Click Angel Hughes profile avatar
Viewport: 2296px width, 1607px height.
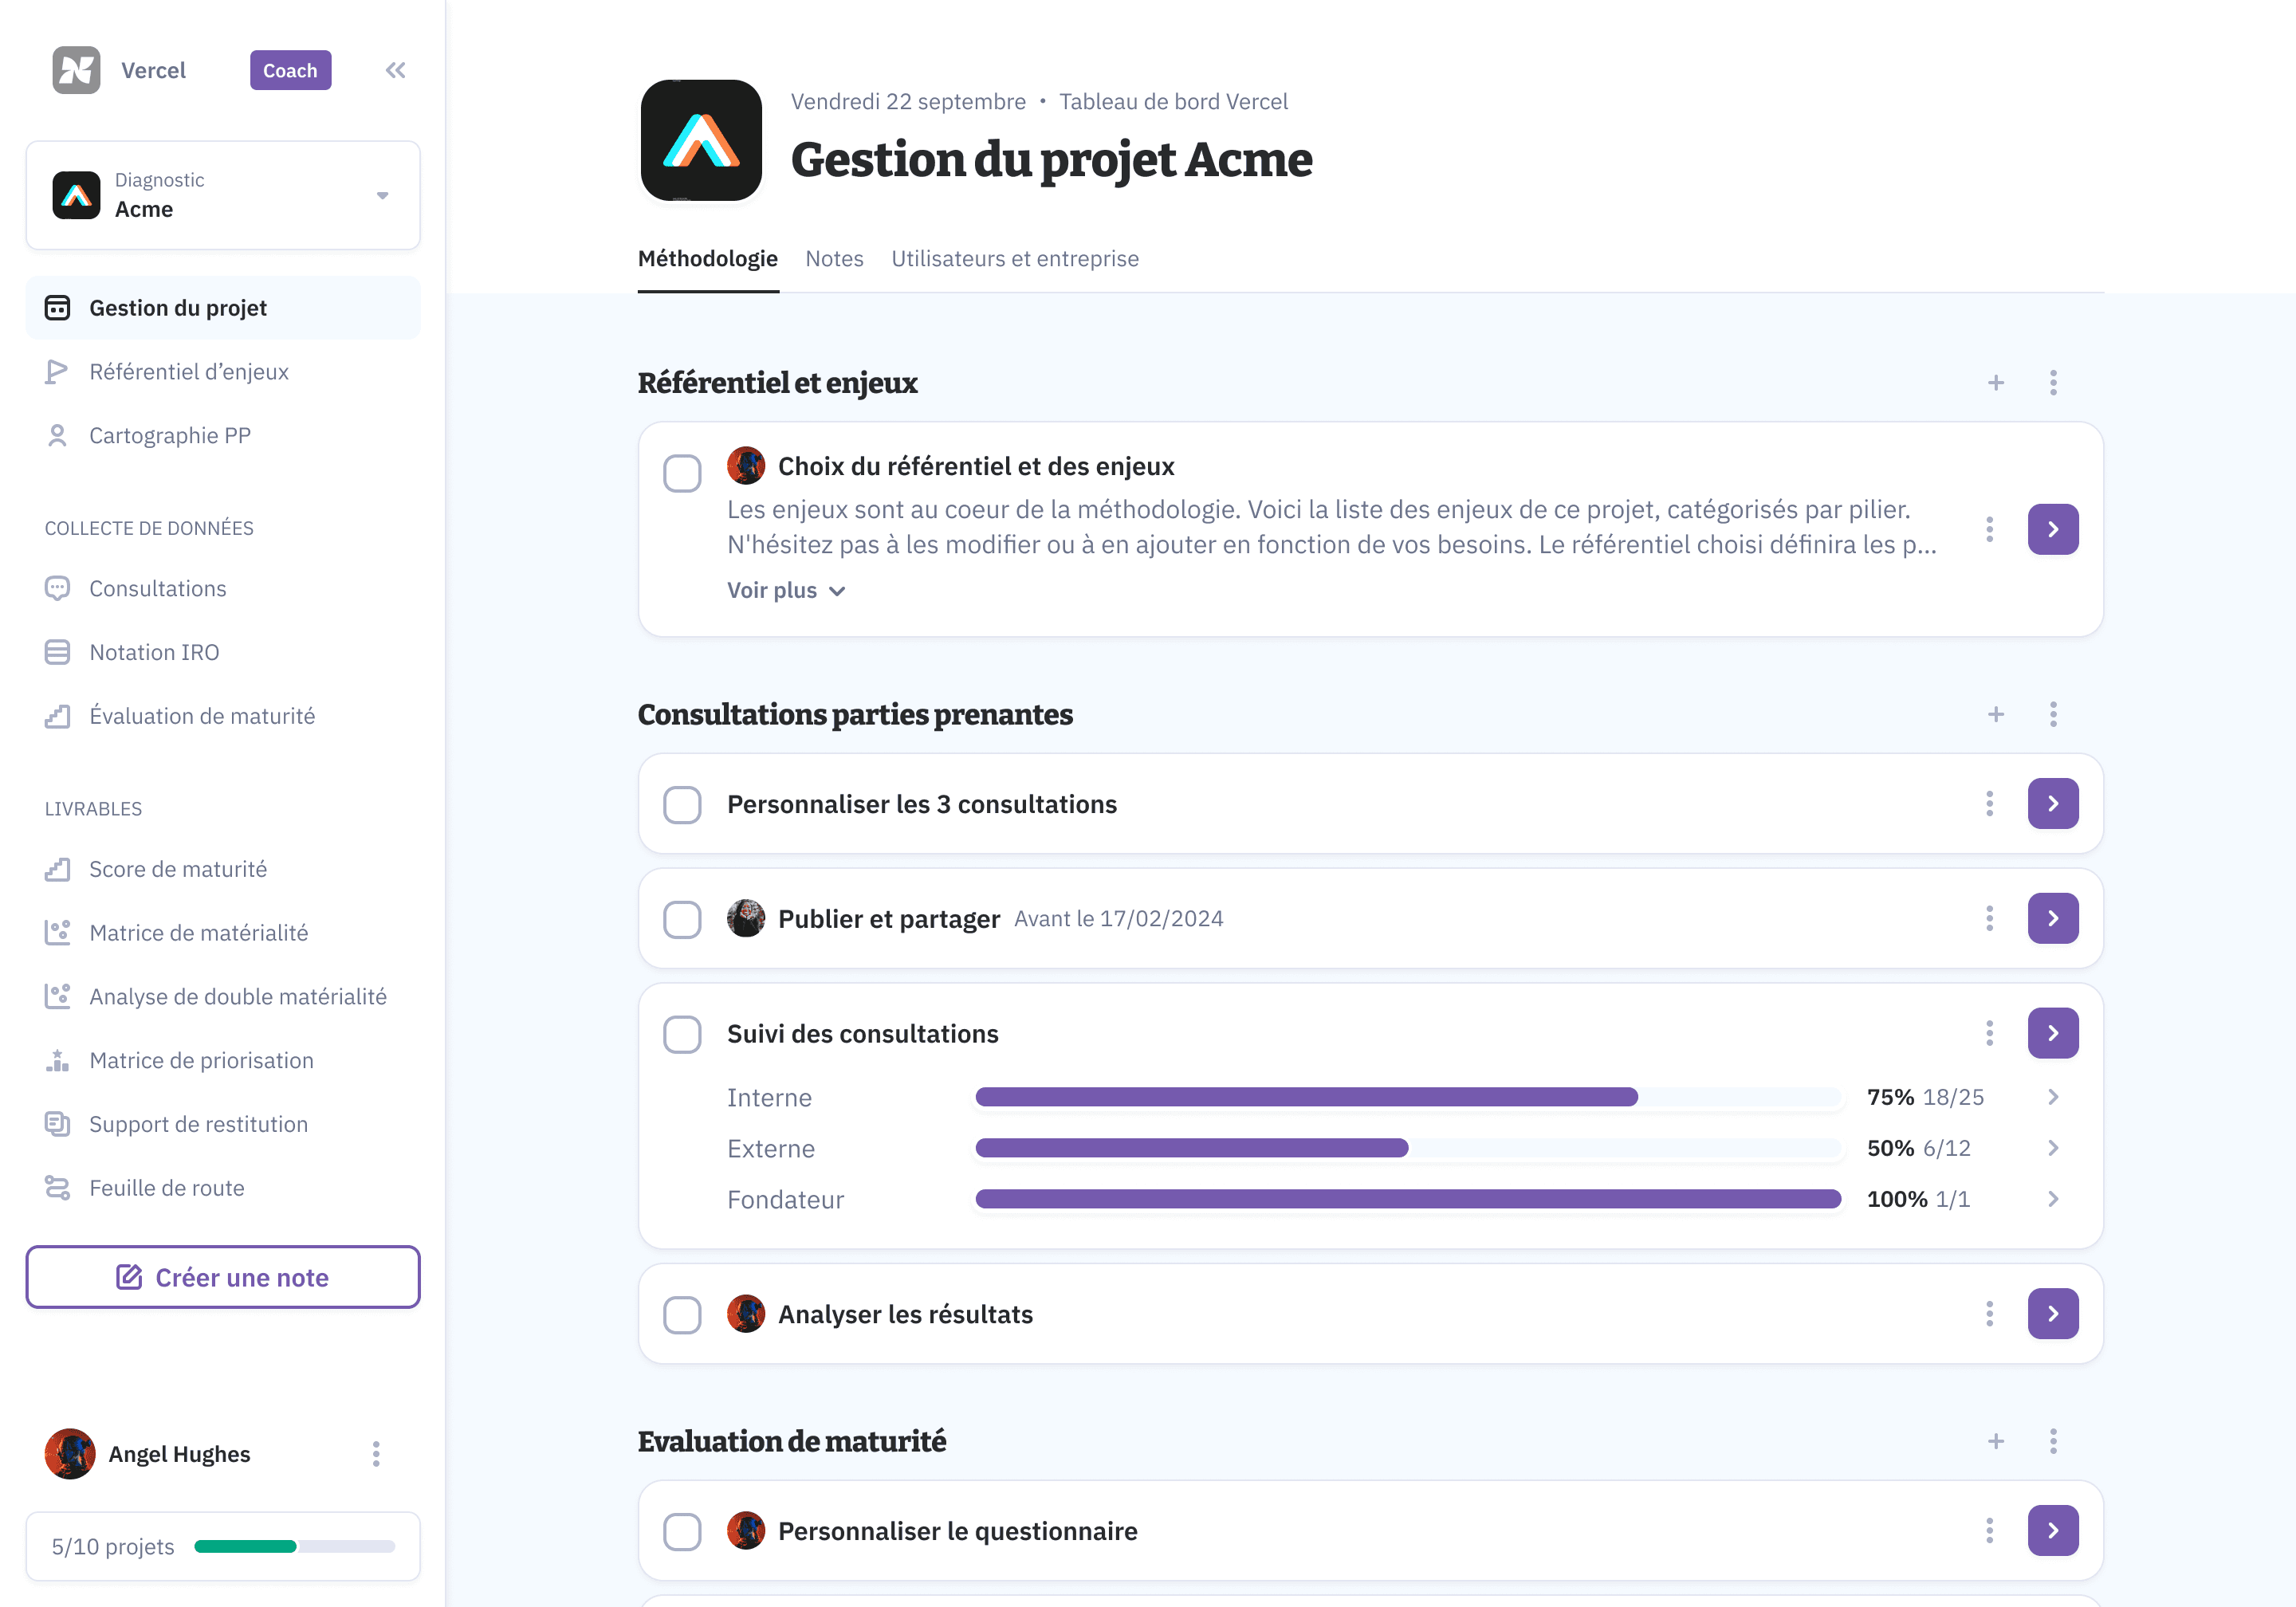pyautogui.click(x=70, y=1455)
